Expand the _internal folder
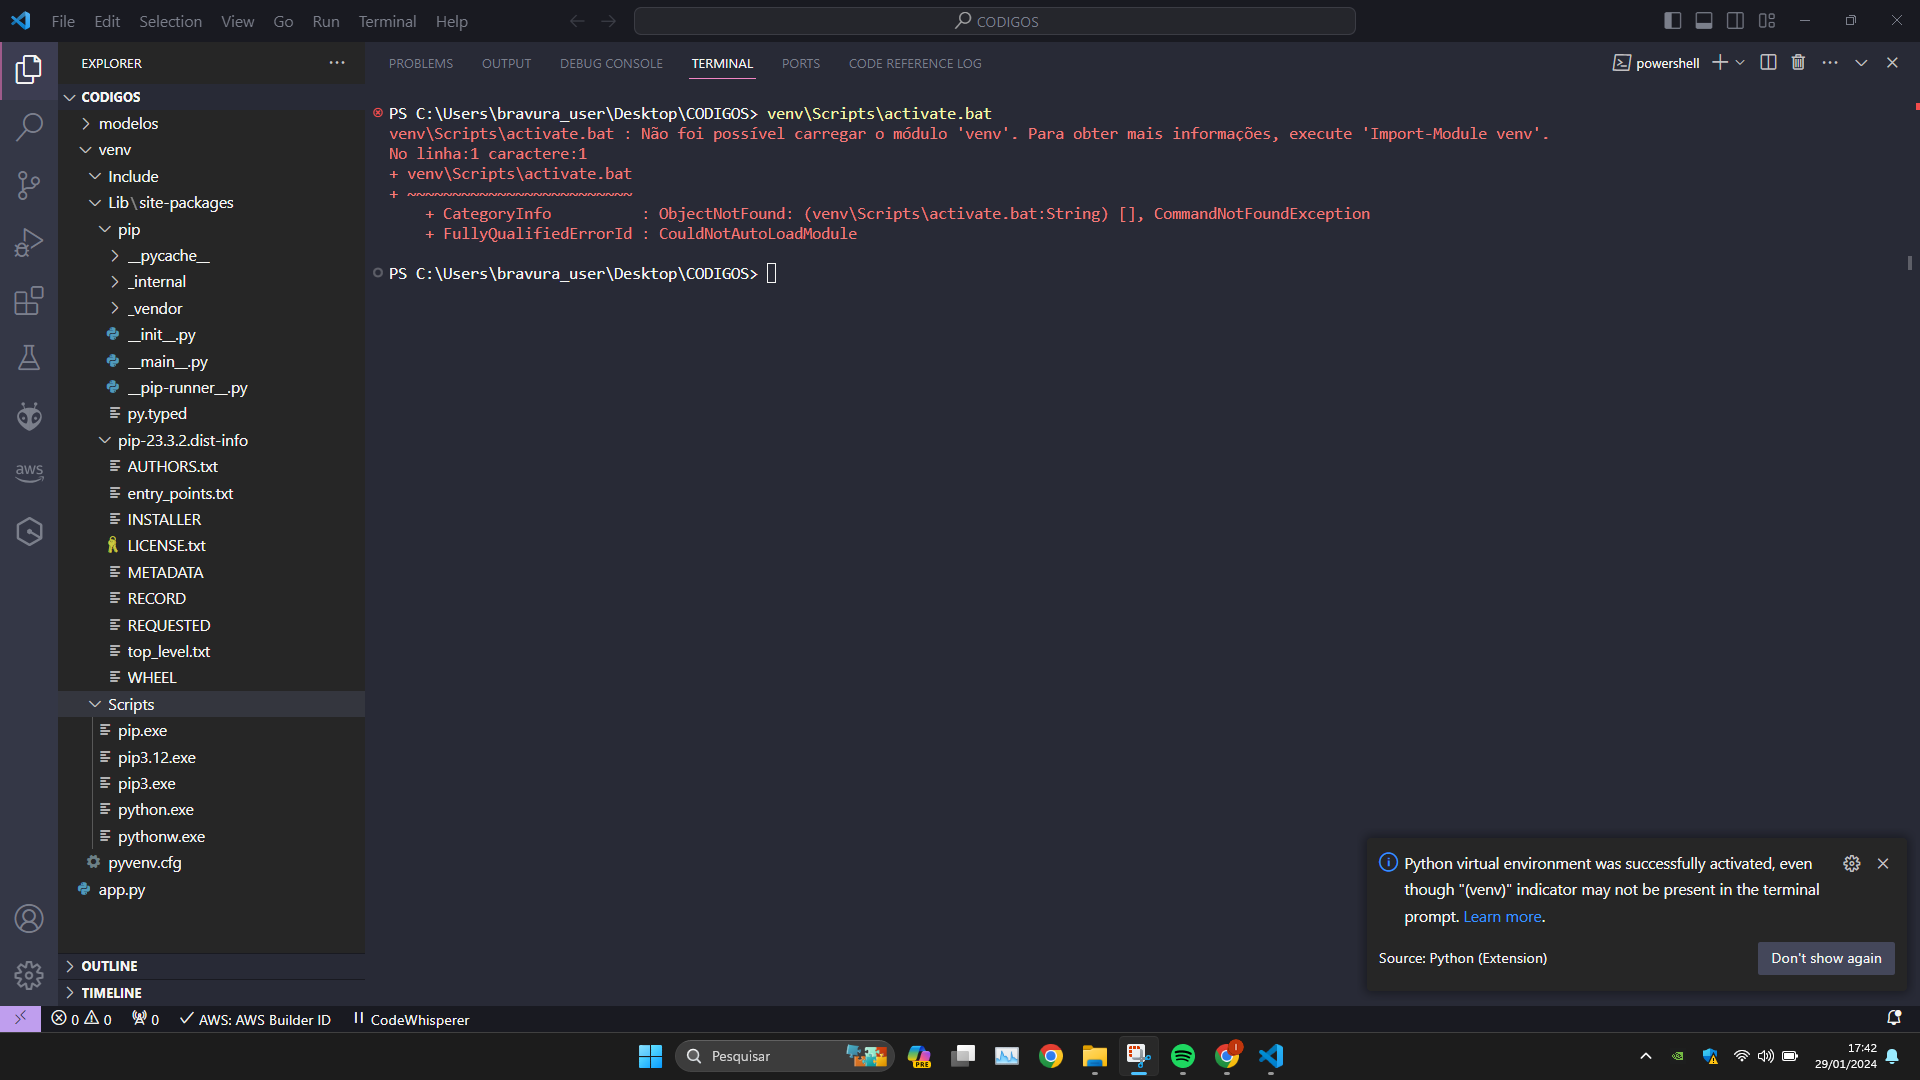The height and width of the screenshot is (1080, 1920). [212, 282]
